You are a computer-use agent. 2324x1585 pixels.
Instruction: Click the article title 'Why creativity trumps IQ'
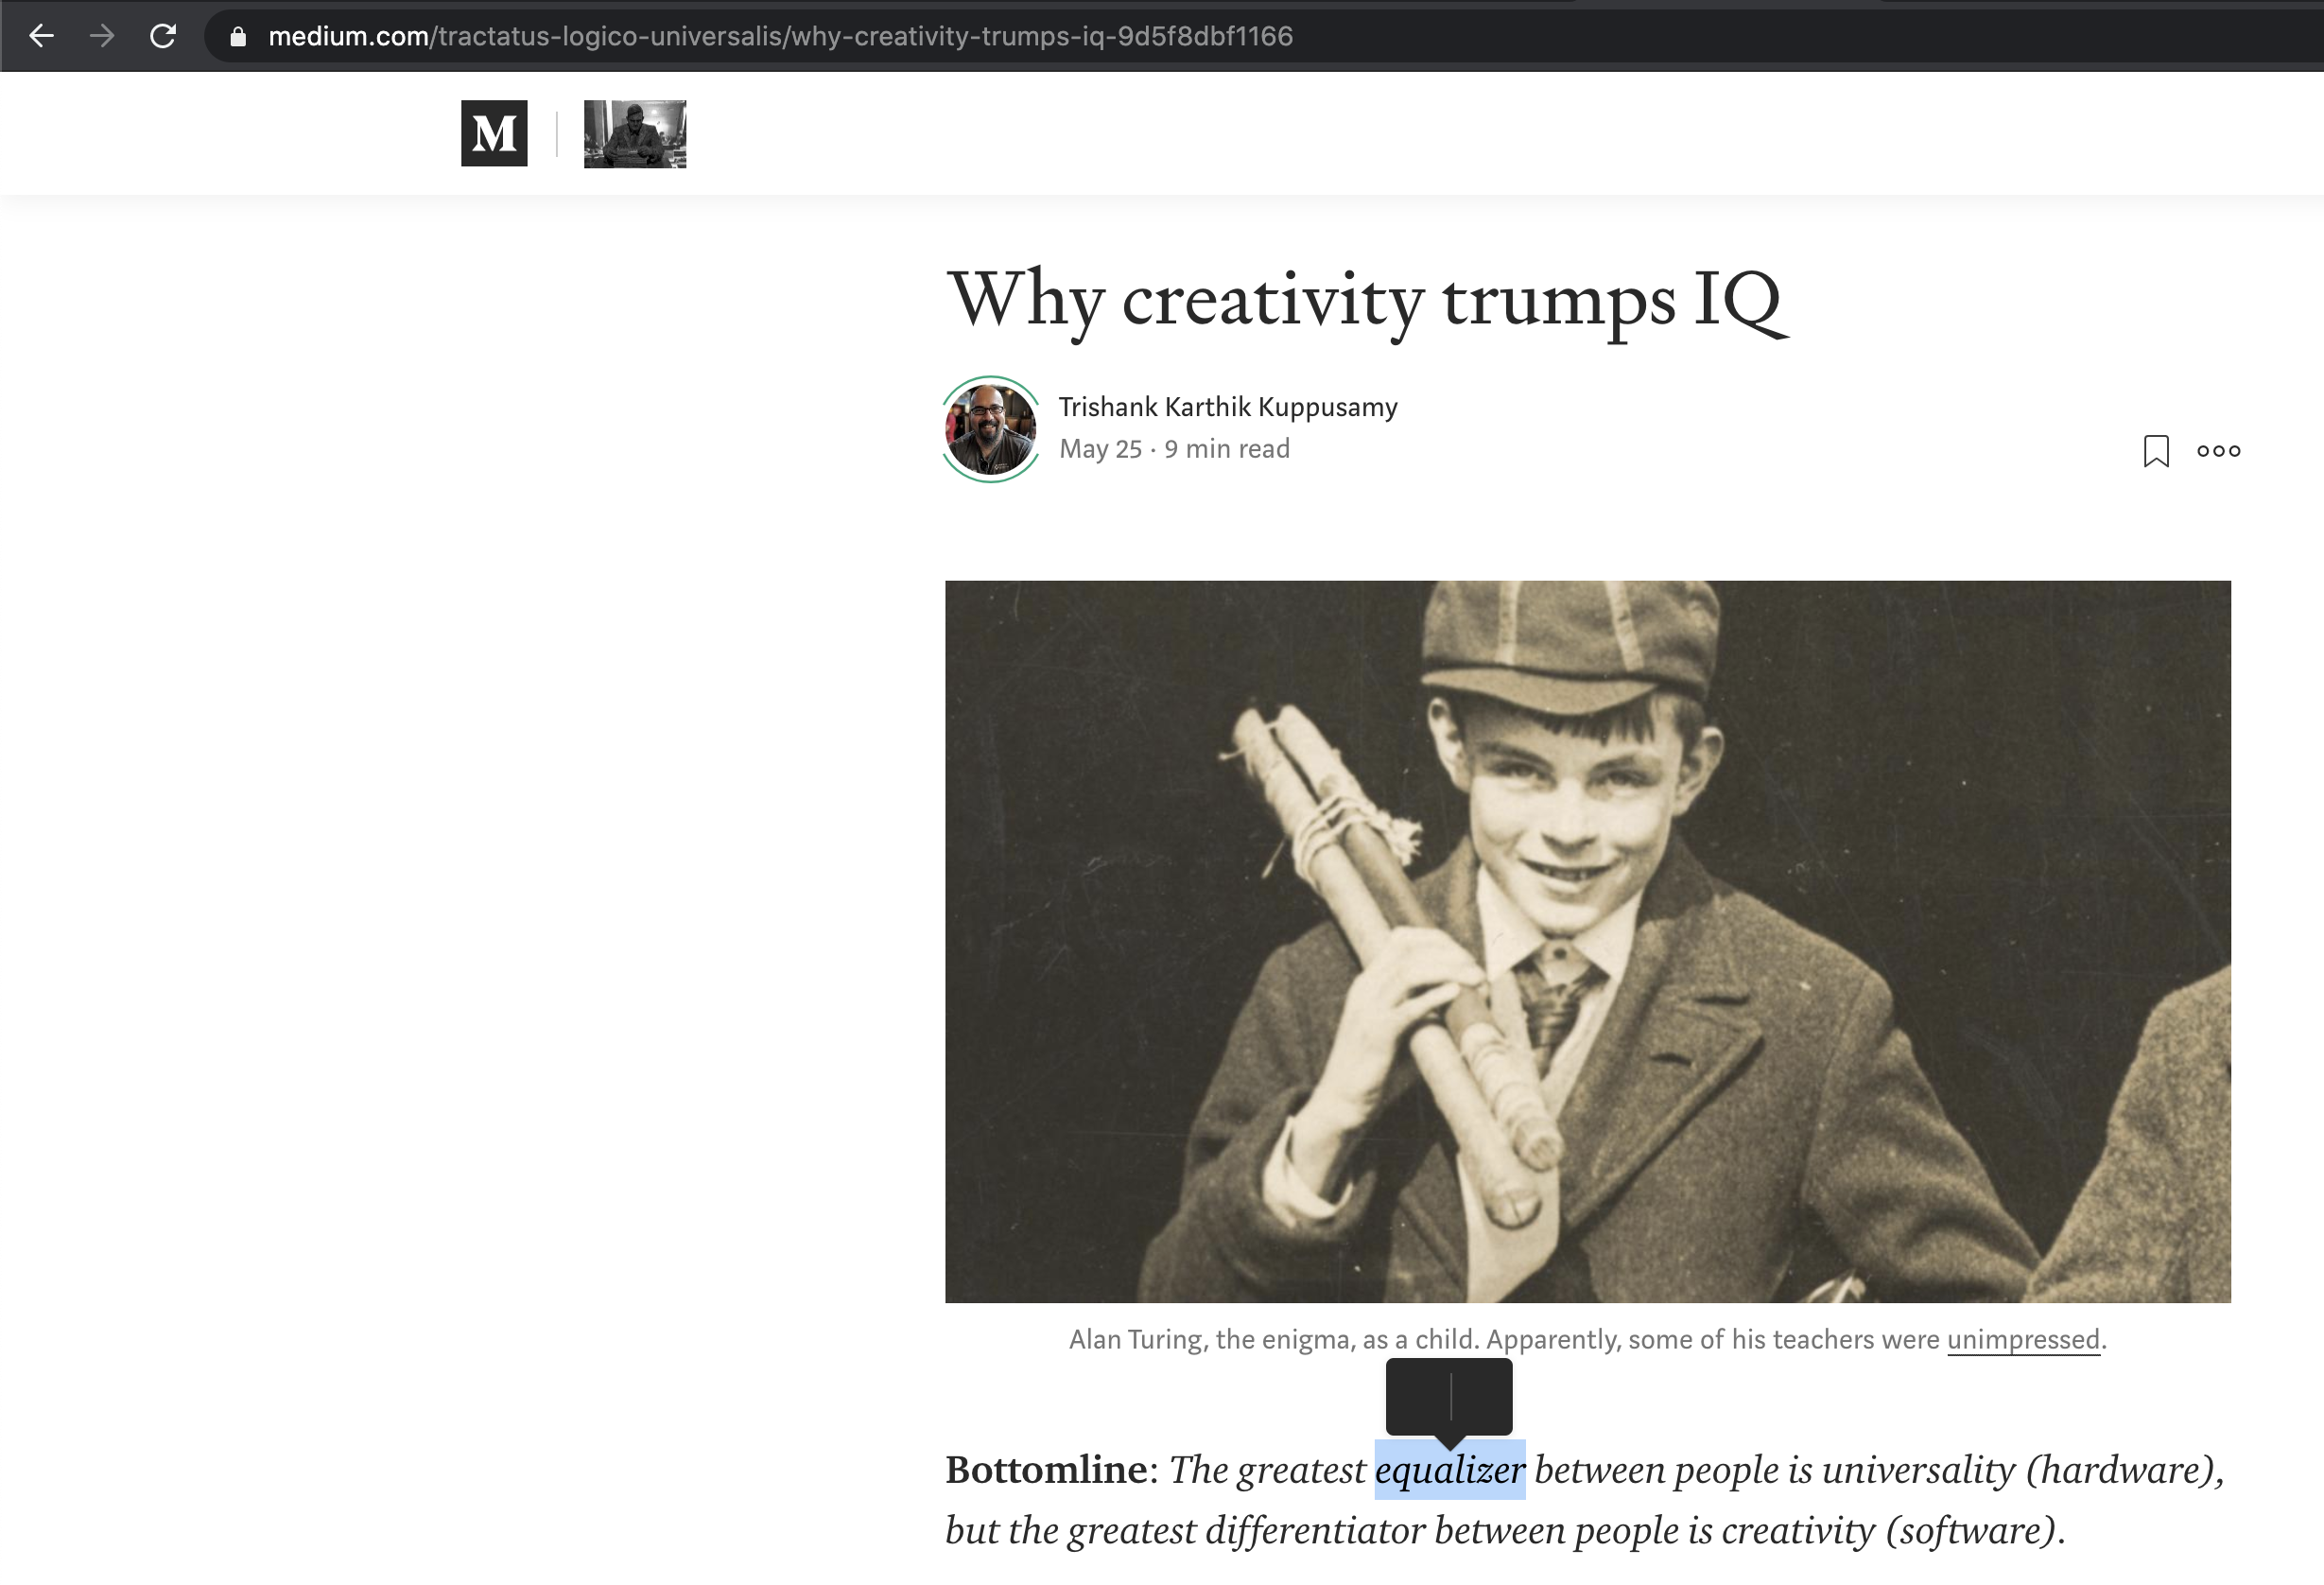pyautogui.click(x=1366, y=299)
